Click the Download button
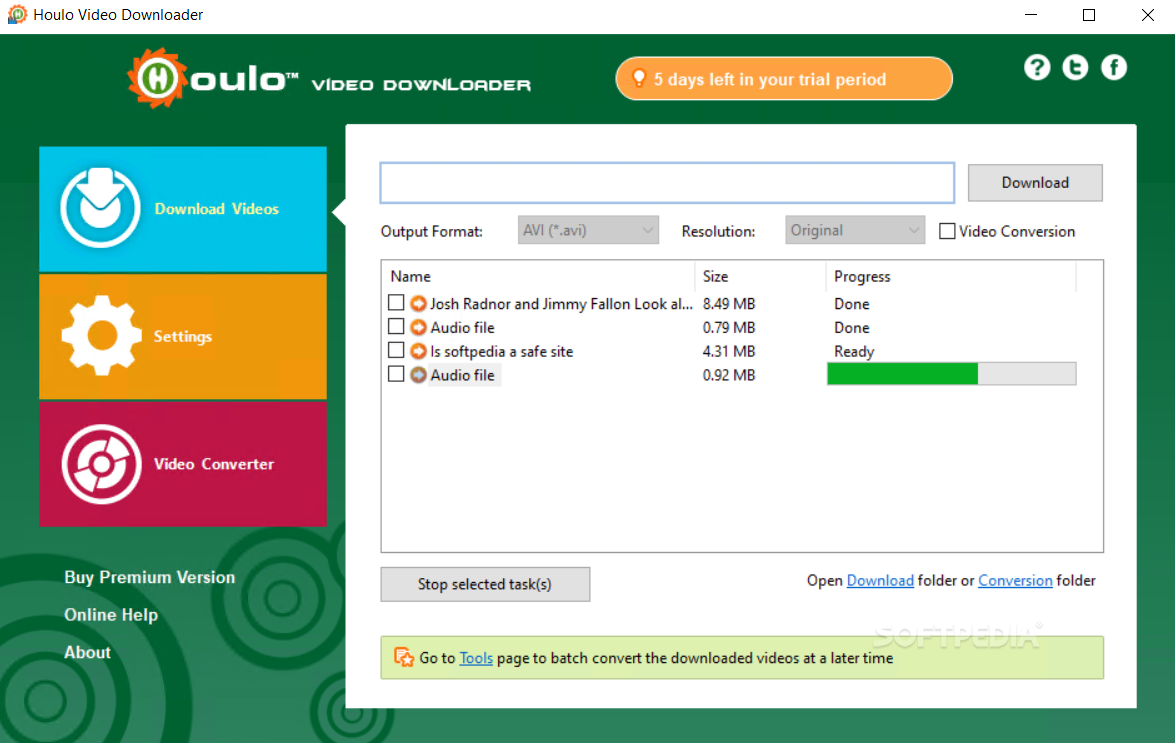 (1035, 183)
